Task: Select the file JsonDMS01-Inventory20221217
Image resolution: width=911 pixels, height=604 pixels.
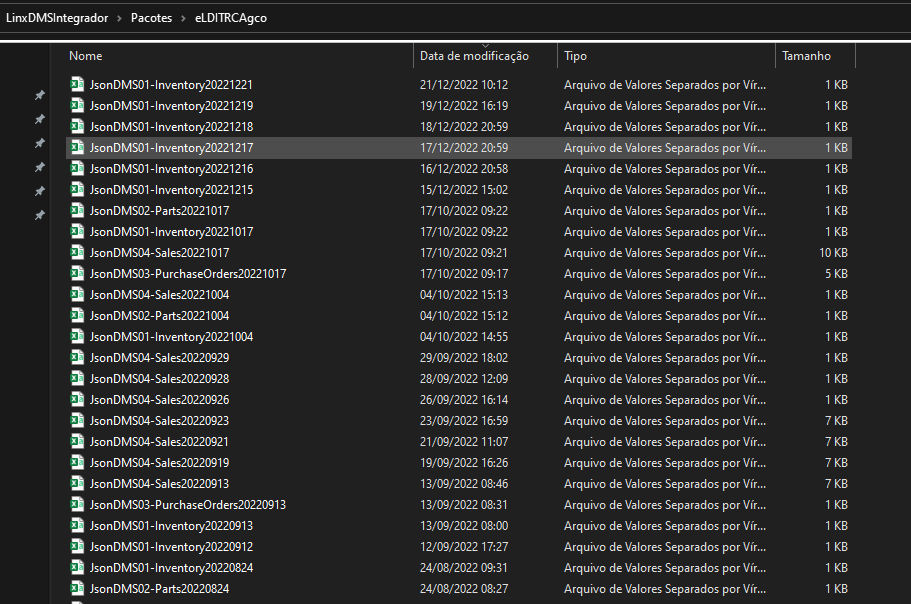Action: pyautogui.click(x=459, y=148)
